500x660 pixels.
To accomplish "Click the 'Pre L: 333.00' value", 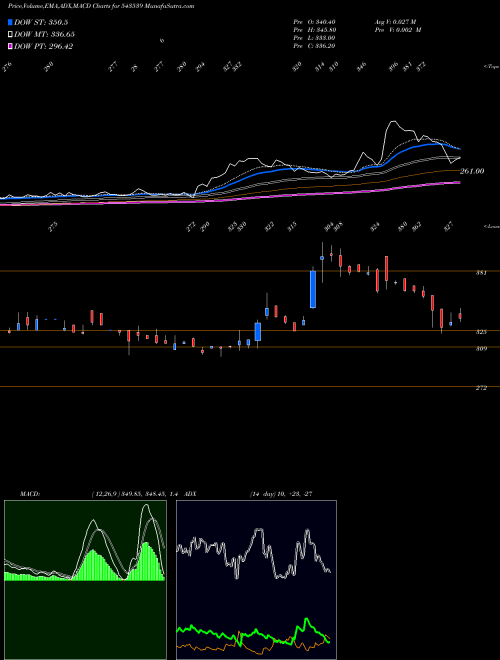I will click(x=314, y=38).
